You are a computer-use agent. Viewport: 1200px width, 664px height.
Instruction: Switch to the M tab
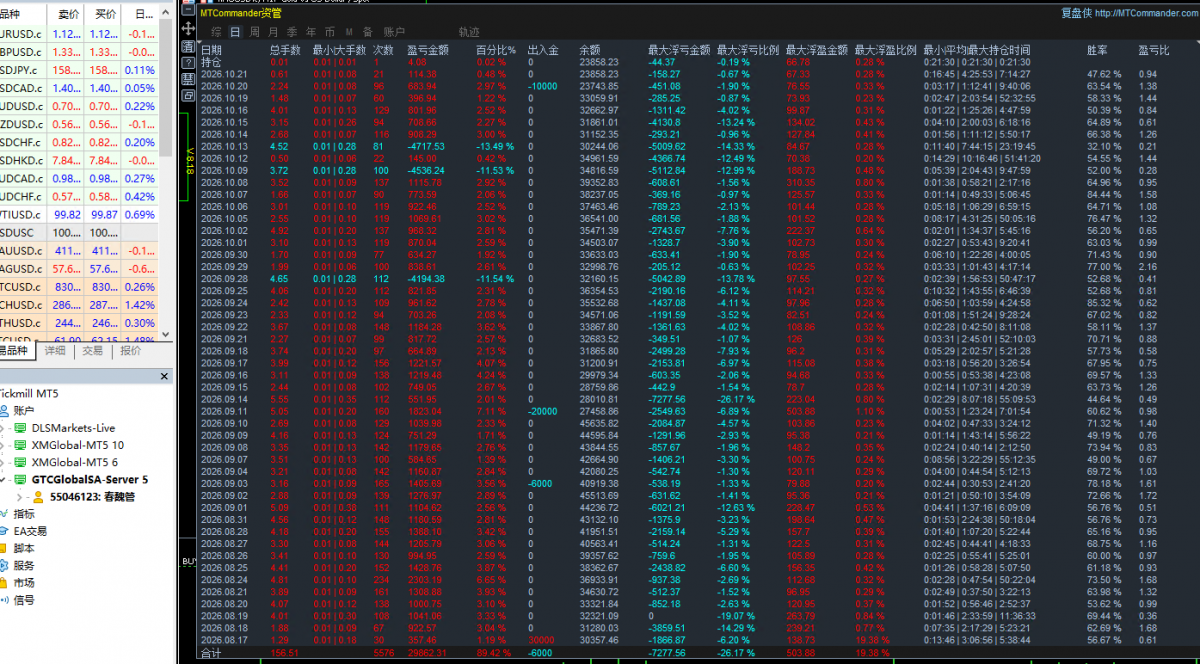349,32
